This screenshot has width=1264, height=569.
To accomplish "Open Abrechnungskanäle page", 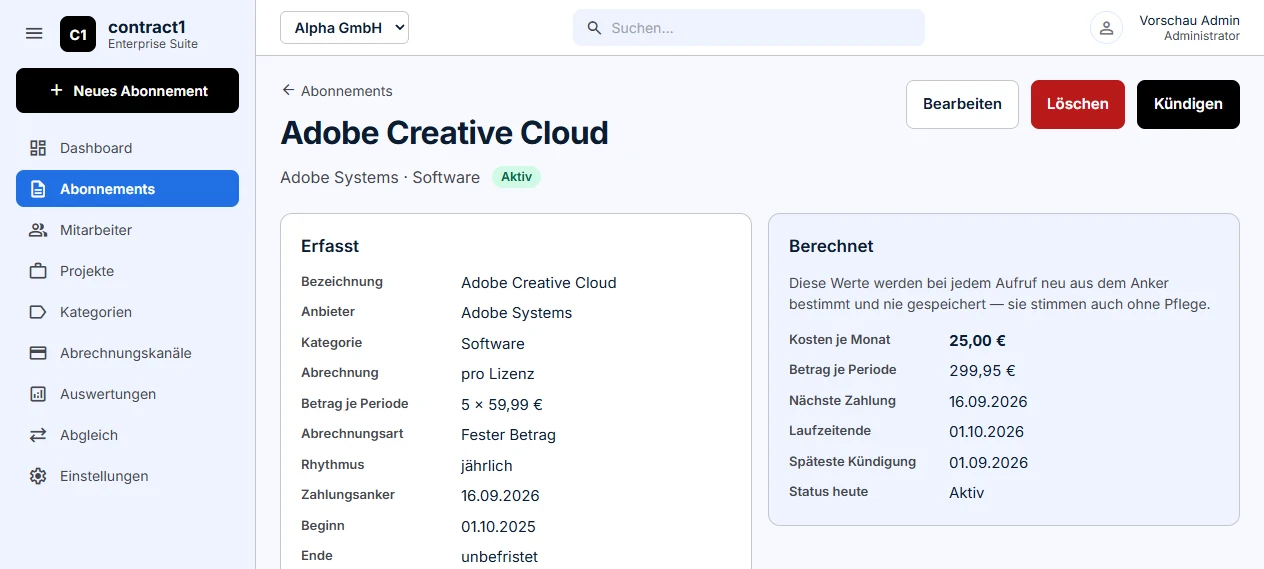I will pyautogui.click(x=127, y=353).
